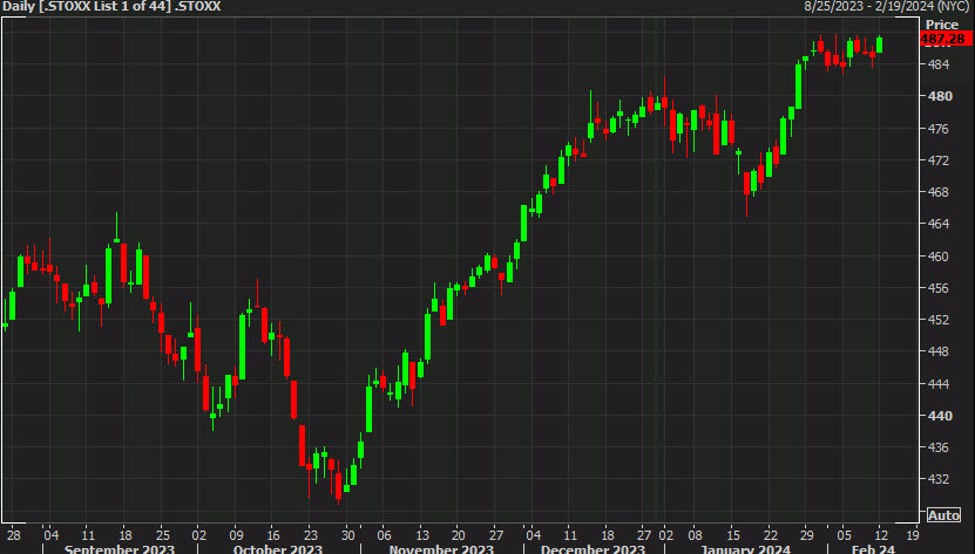Click the '29' date label on the time axis
975x554 pixels.
tap(806, 535)
